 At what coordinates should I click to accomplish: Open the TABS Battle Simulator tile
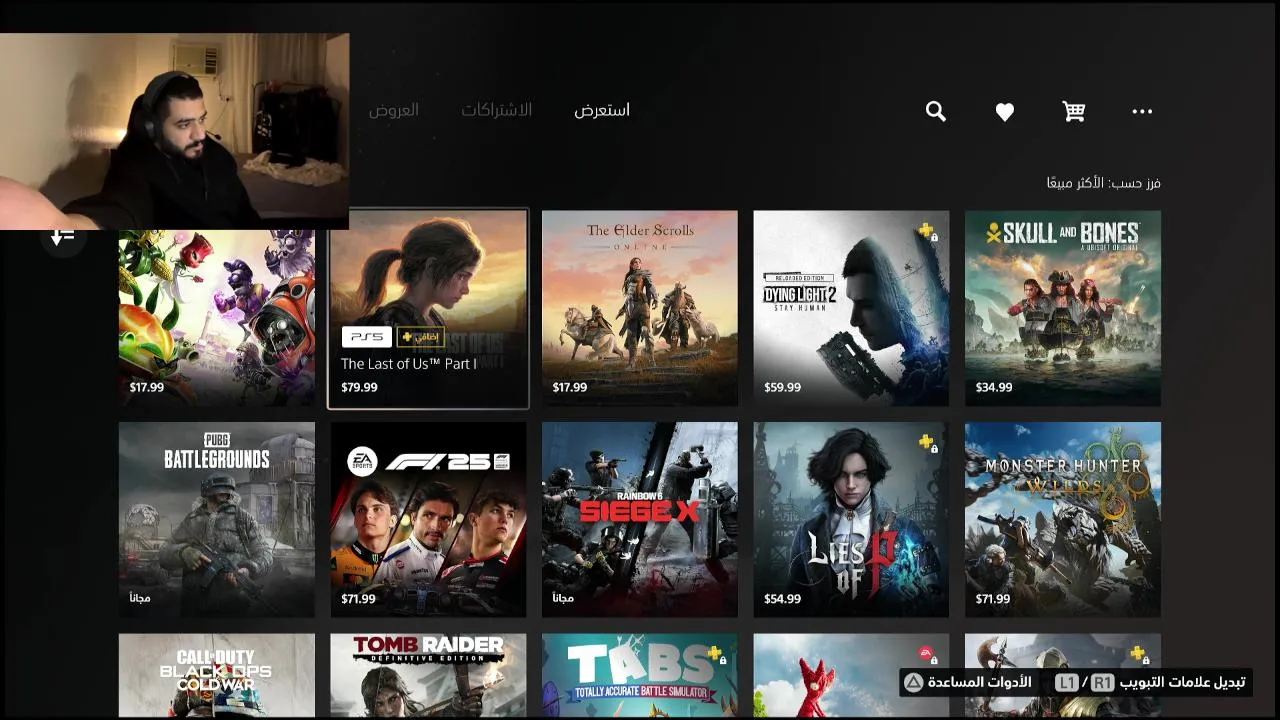pos(640,676)
